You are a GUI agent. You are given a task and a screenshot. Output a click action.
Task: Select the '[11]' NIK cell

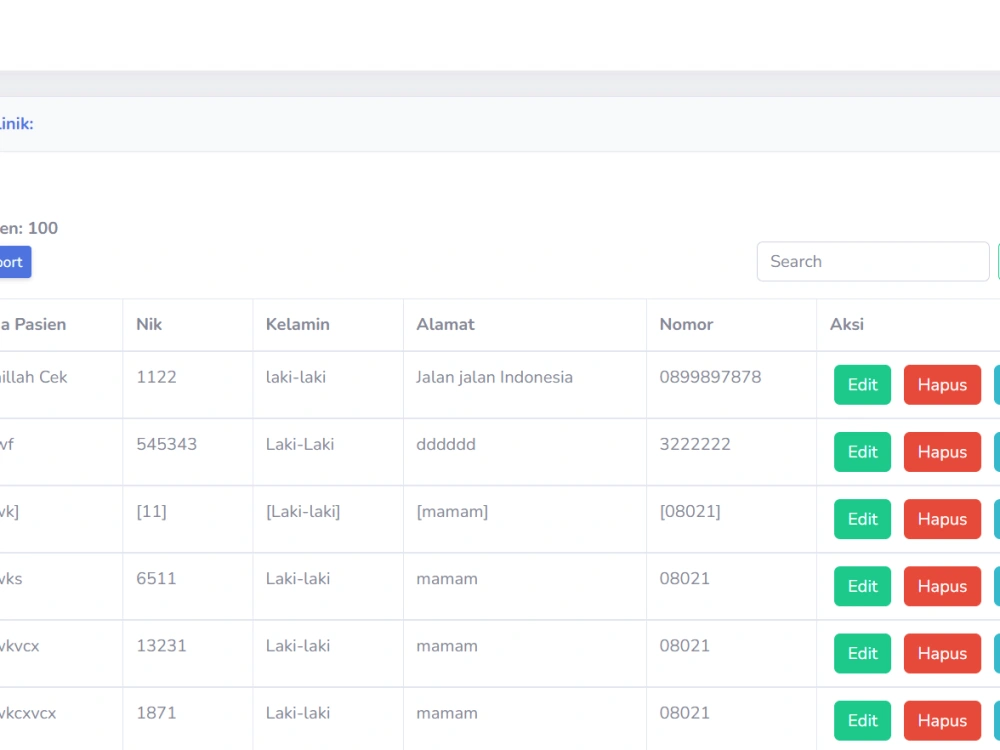pos(151,511)
